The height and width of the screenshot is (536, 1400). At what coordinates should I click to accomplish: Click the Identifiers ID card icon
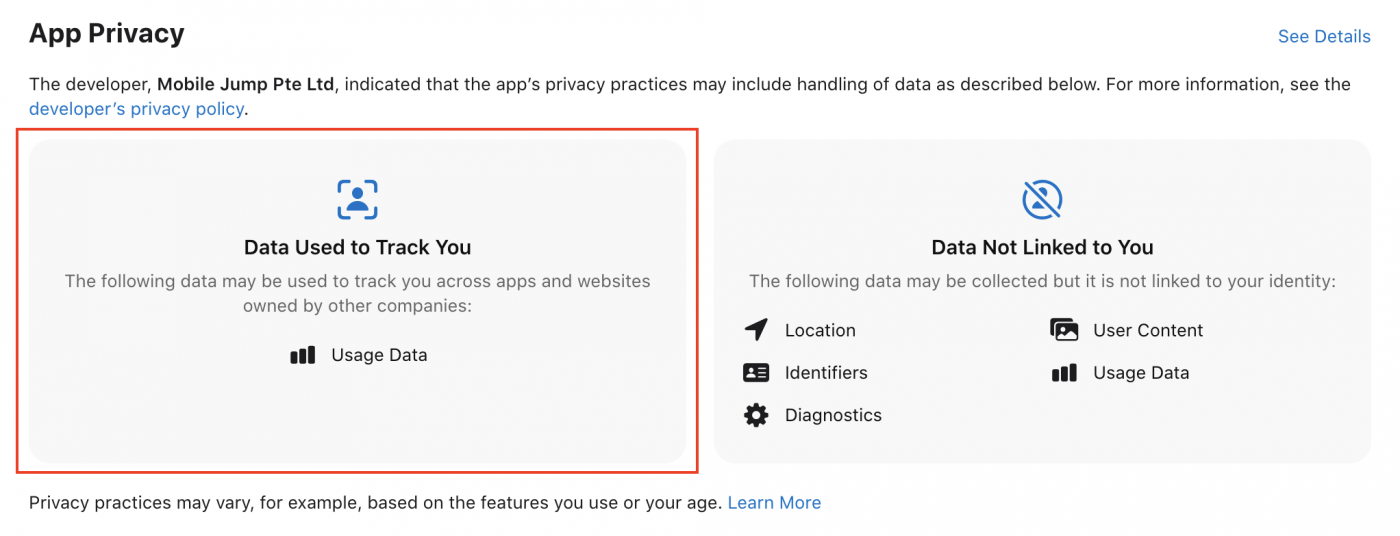tap(756, 373)
